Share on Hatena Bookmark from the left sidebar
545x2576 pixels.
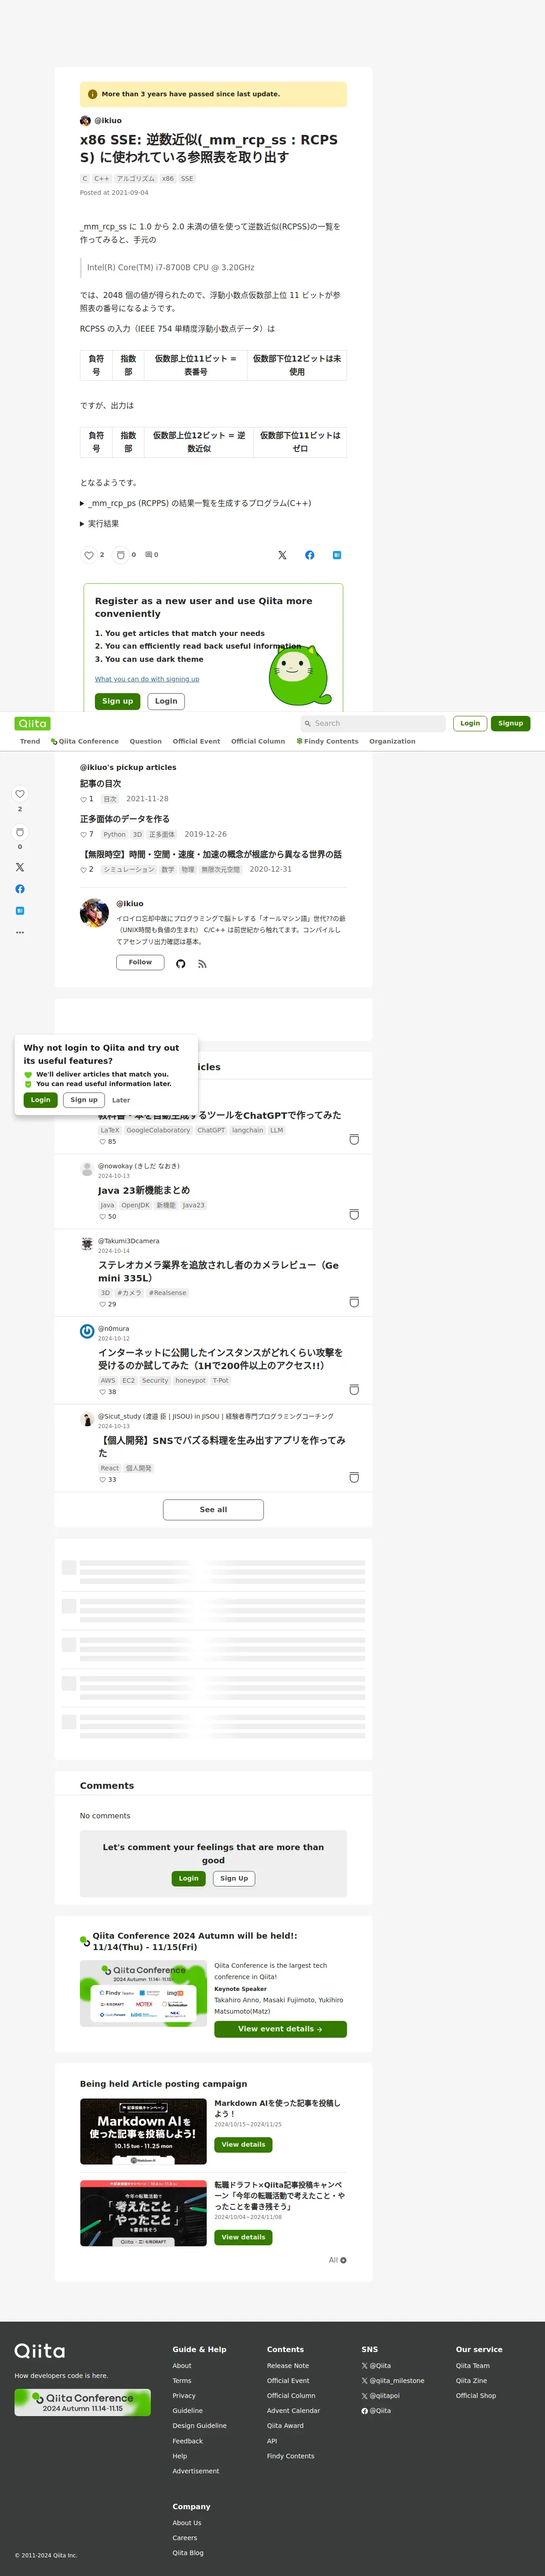click(x=19, y=911)
